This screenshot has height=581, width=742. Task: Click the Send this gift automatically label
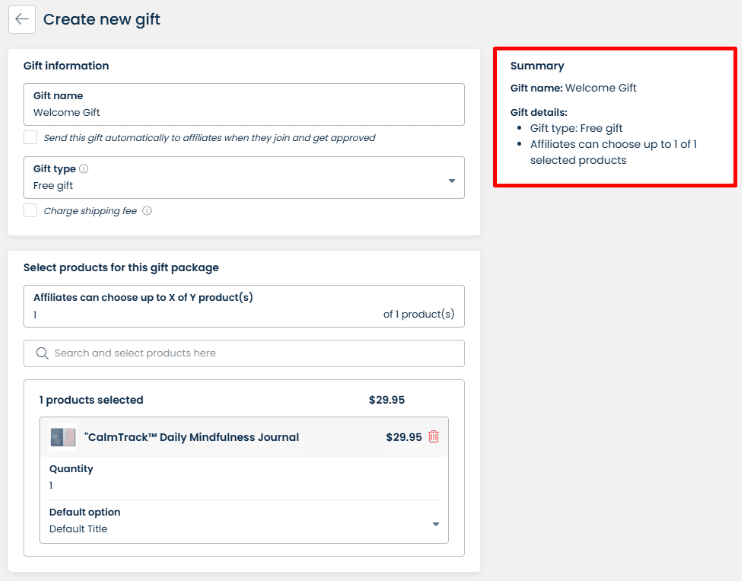[210, 137]
